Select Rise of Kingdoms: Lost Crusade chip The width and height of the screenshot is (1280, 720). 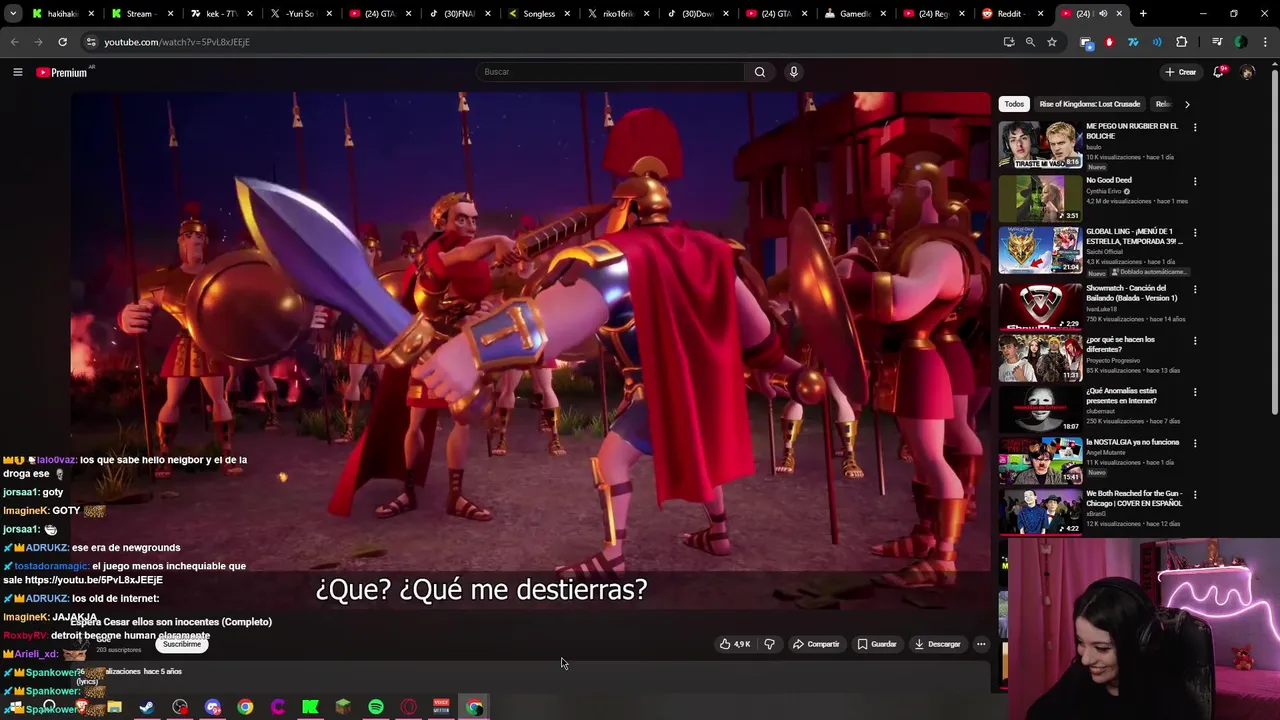(x=1089, y=104)
